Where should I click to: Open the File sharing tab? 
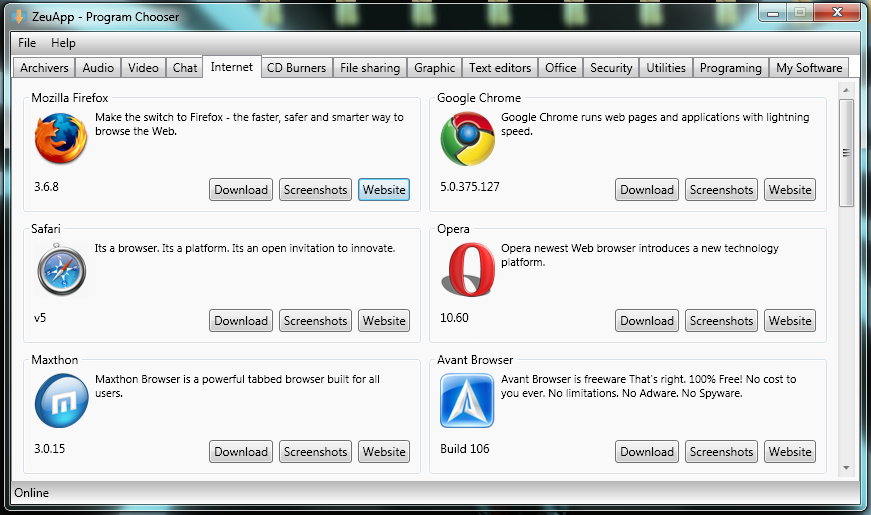pos(370,68)
